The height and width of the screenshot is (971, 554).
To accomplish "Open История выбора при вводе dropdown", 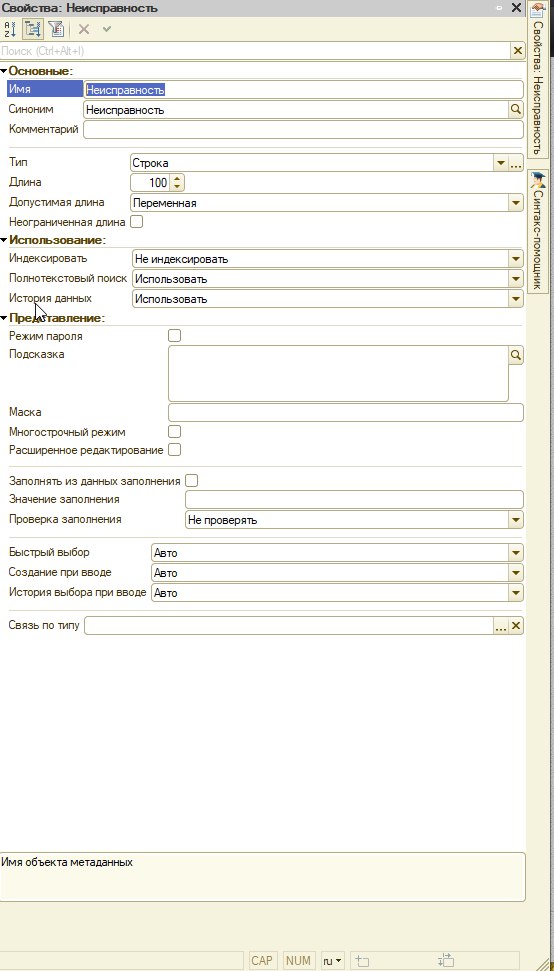I will (x=516, y=593).
